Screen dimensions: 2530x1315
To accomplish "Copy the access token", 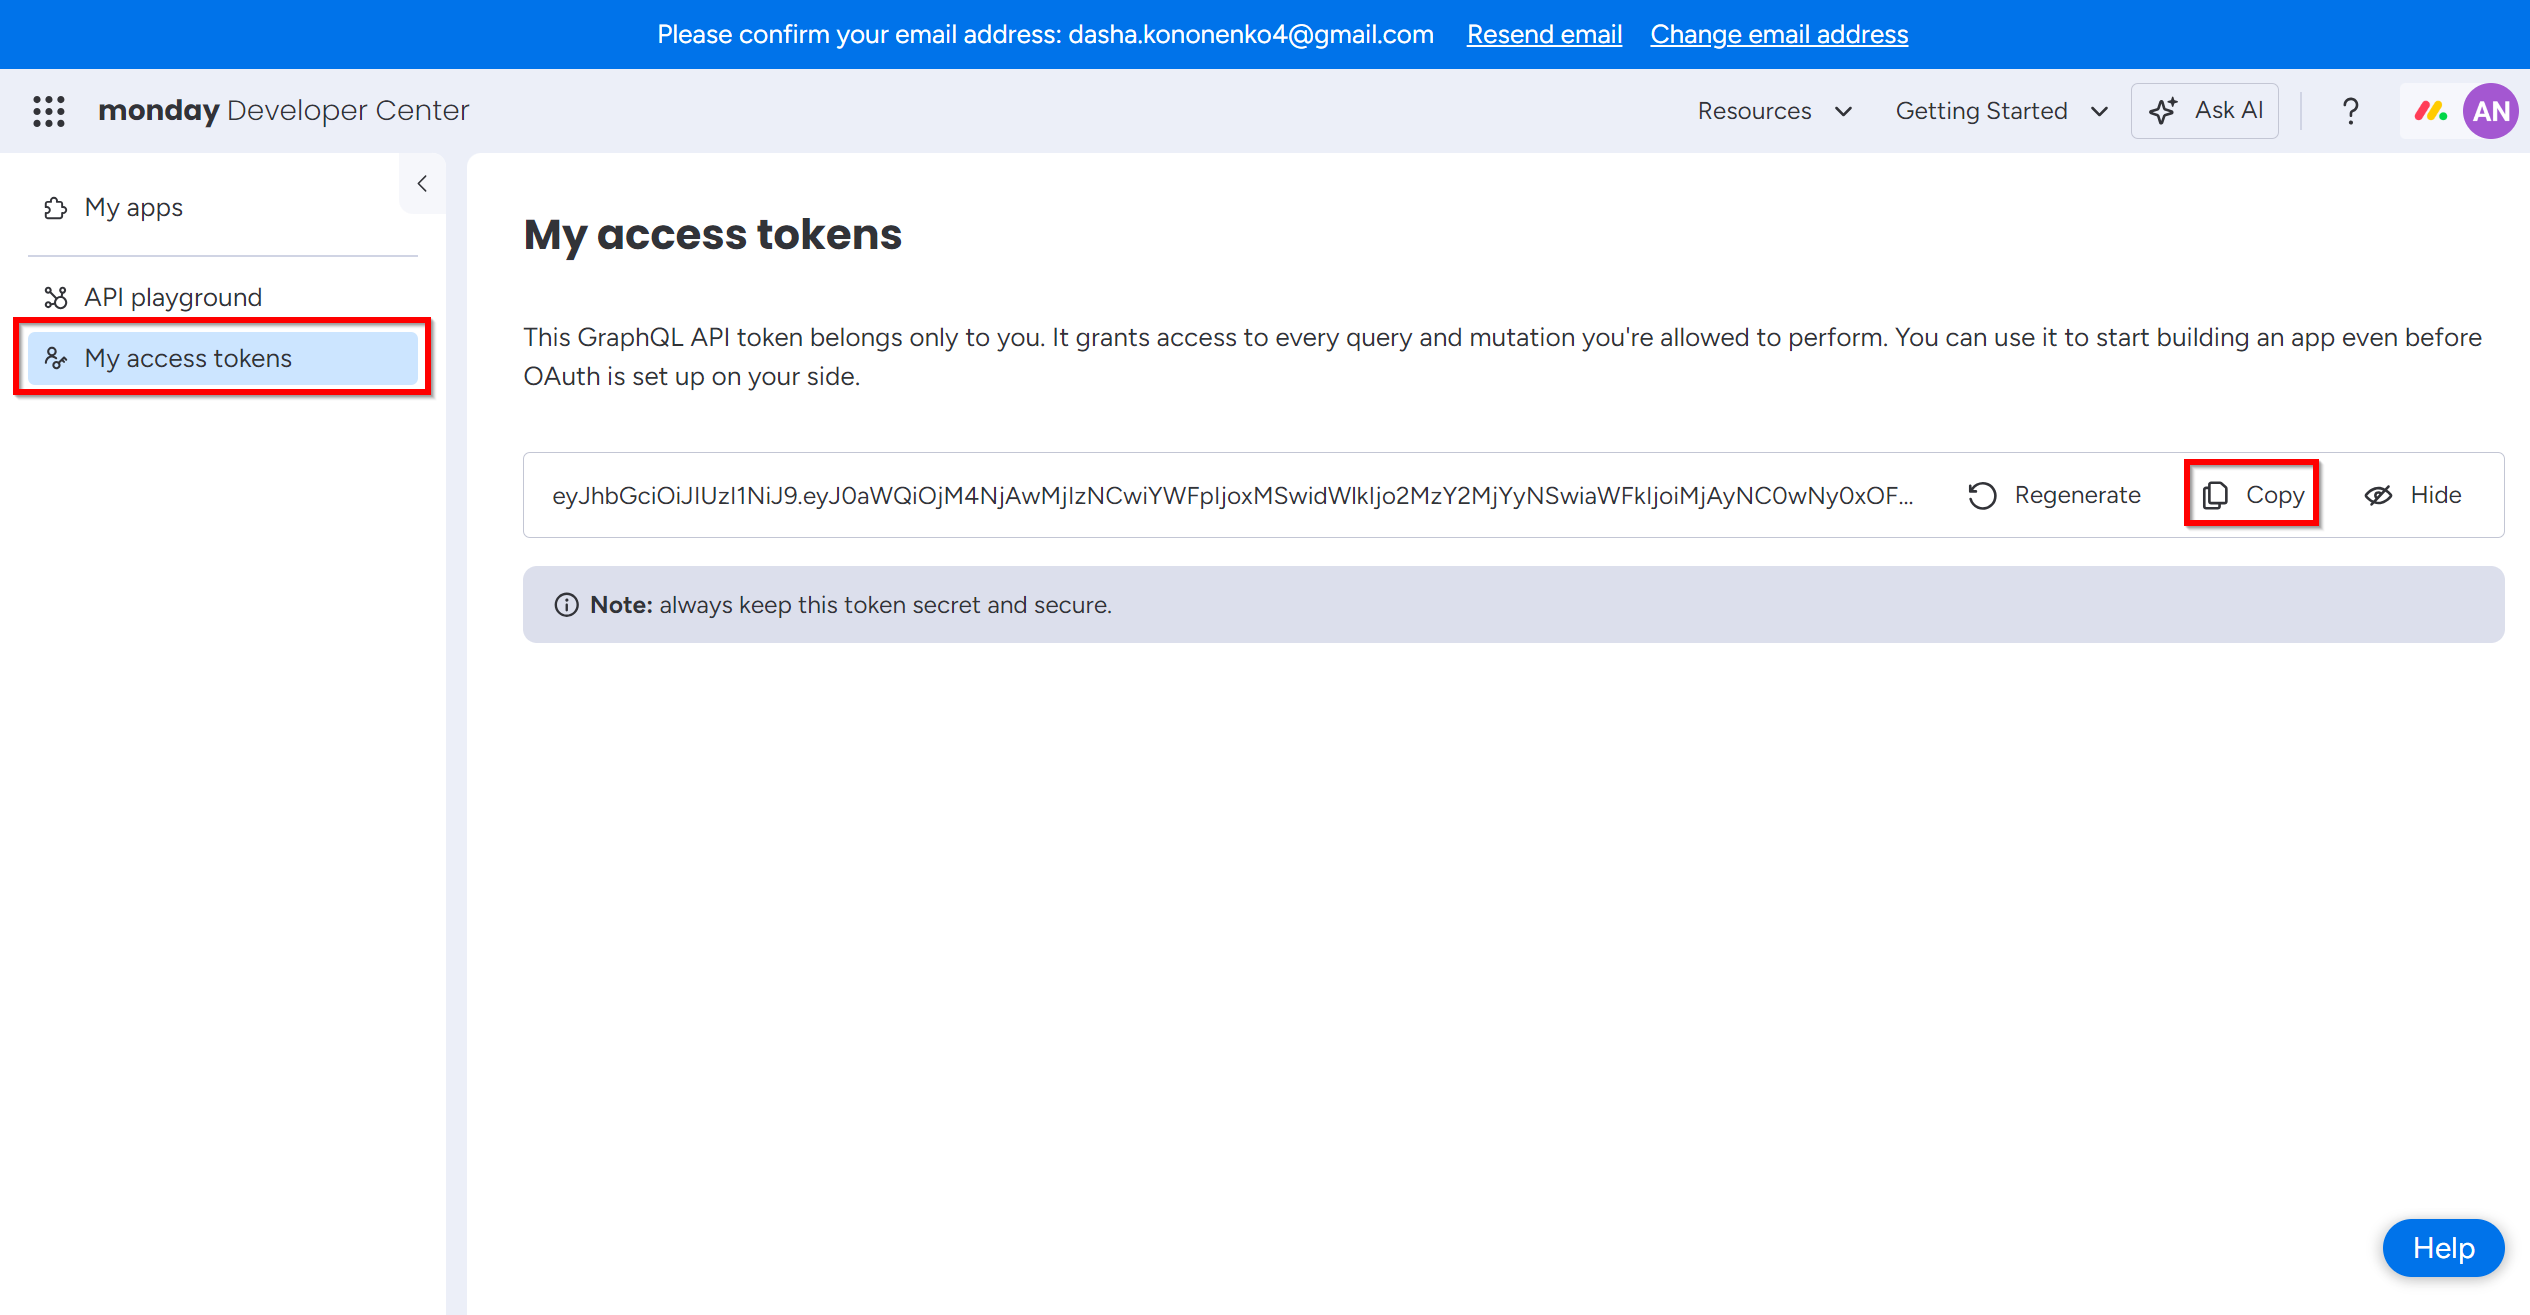I will pyautogui.click(x=2252, y=495).
